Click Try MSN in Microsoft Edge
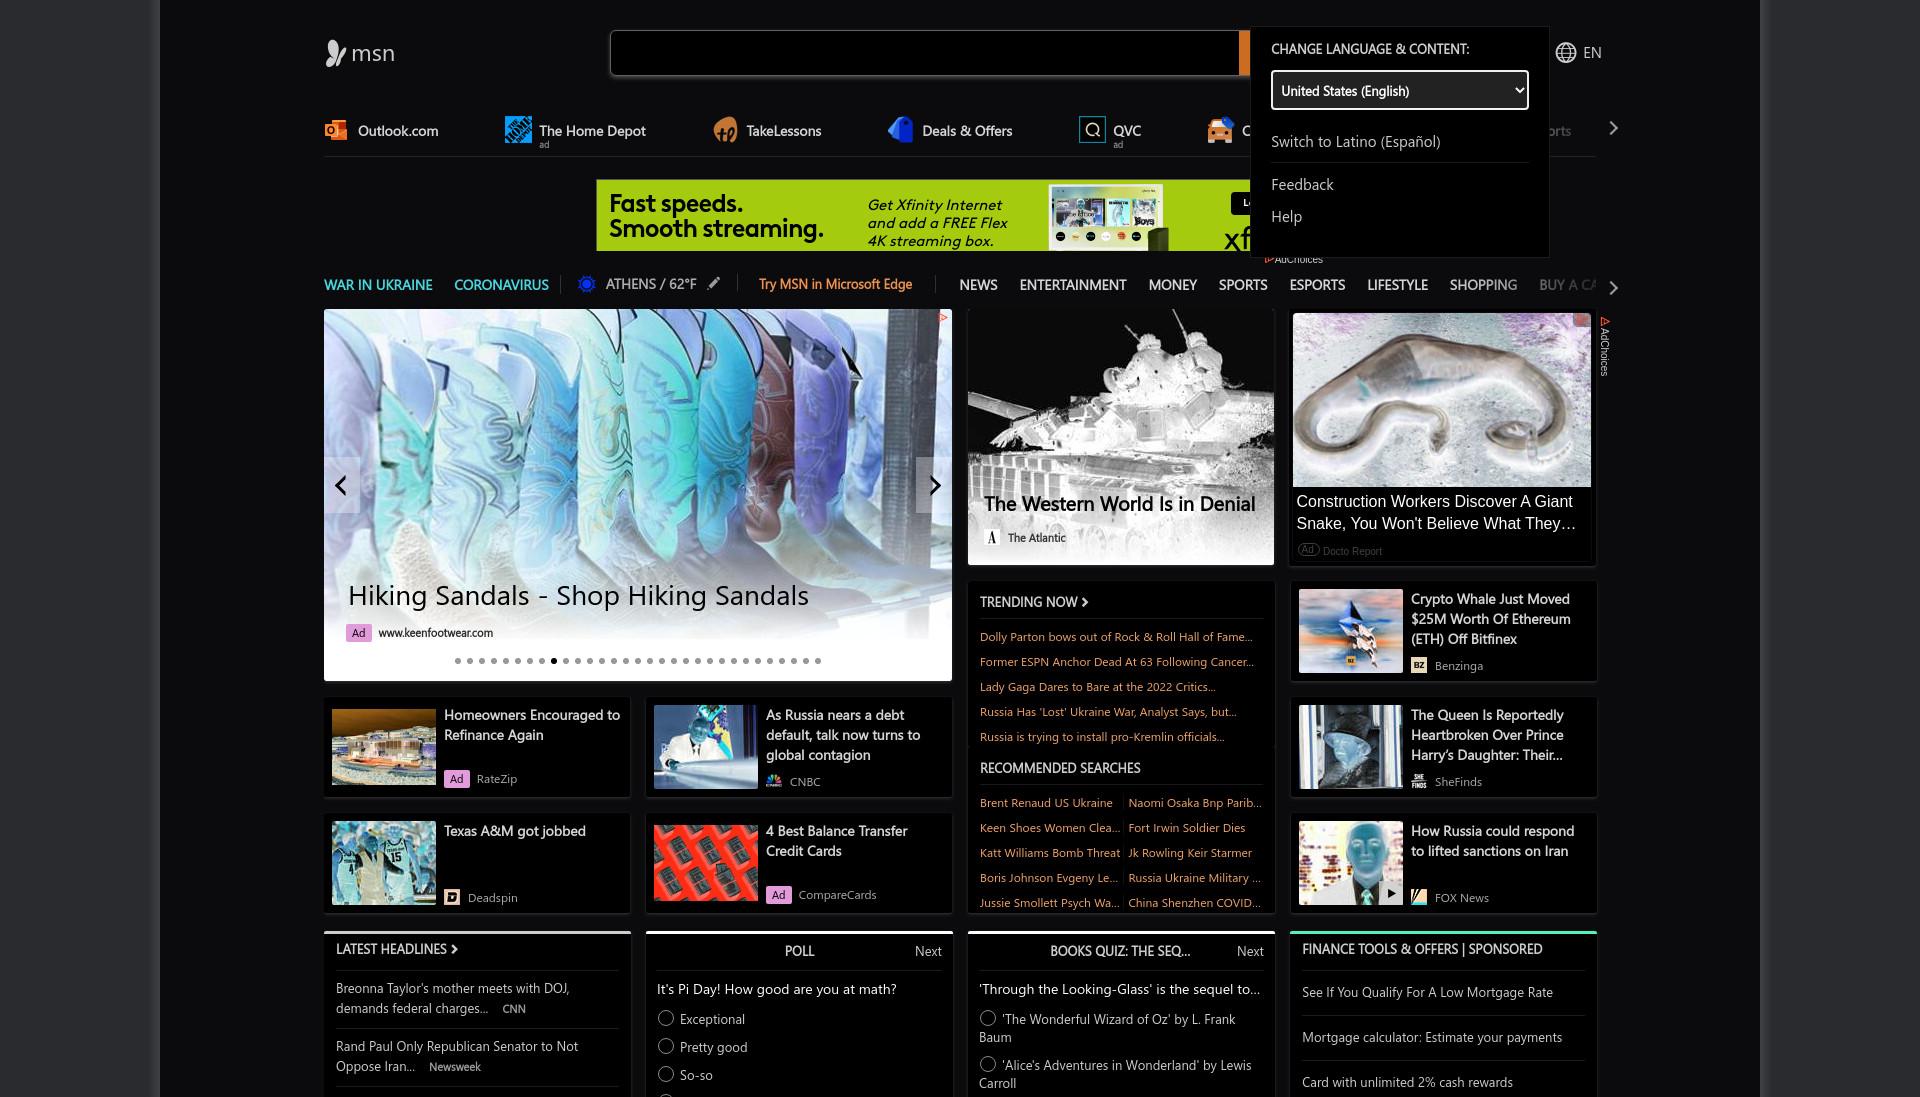Image resolution: width=1920 pixels, height=1097 pixels. coord(835,284)
